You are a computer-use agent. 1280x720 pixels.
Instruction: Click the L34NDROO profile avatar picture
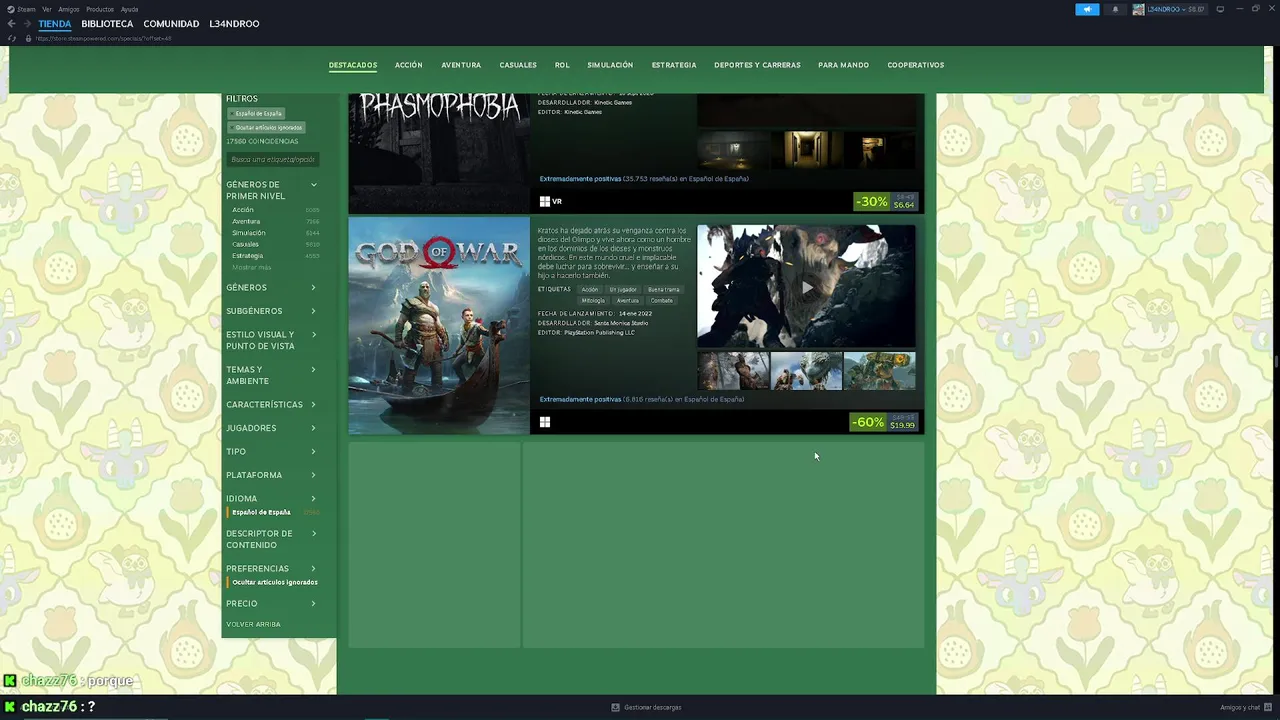pyautogui.click(x=1138, y=9)
